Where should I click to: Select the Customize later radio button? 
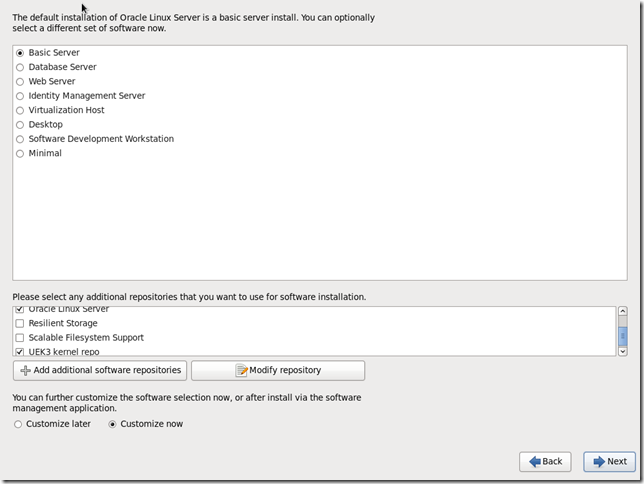click(18, 424)
